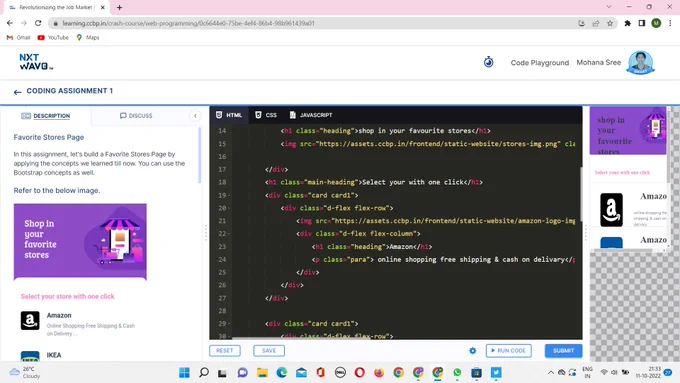Bookmark this page with star icon

(610, 23)
